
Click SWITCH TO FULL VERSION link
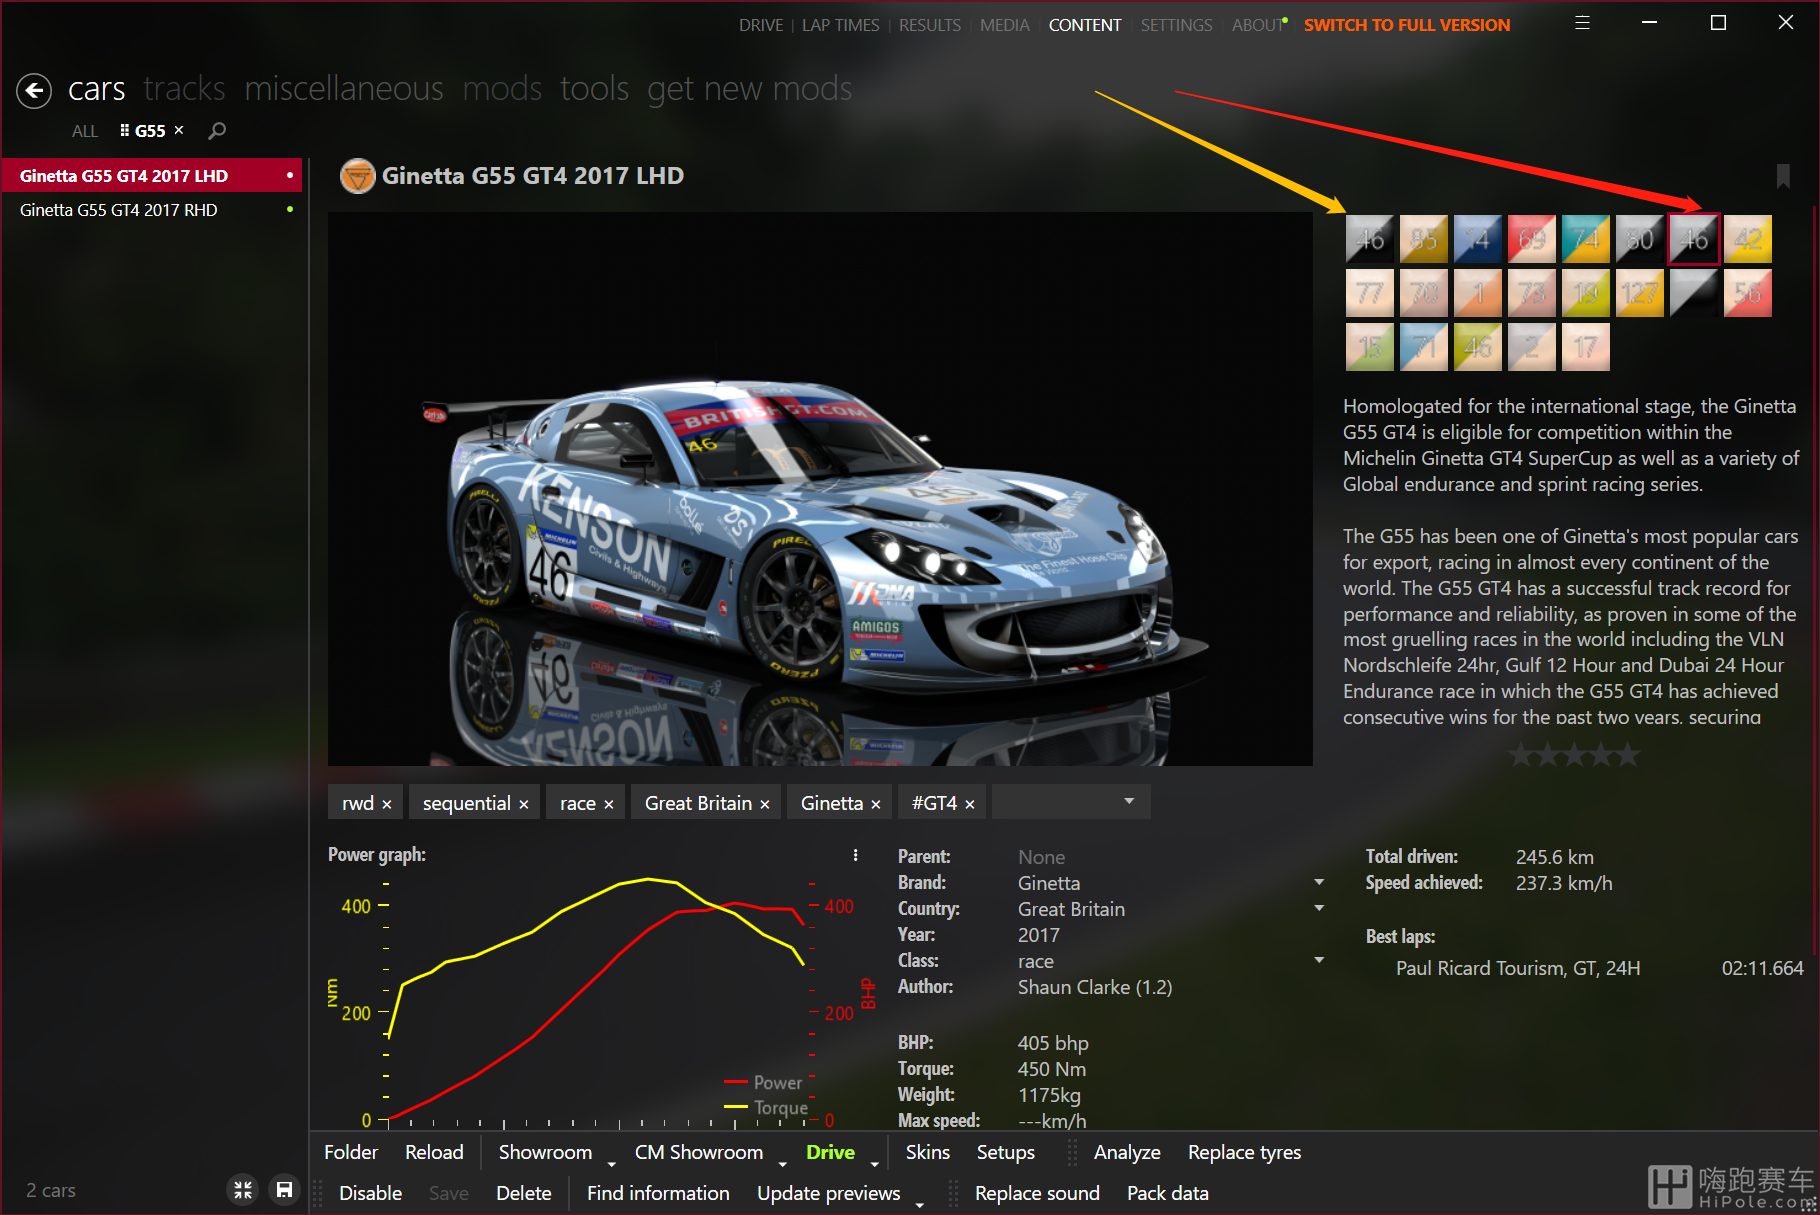tap(1406, 25)
